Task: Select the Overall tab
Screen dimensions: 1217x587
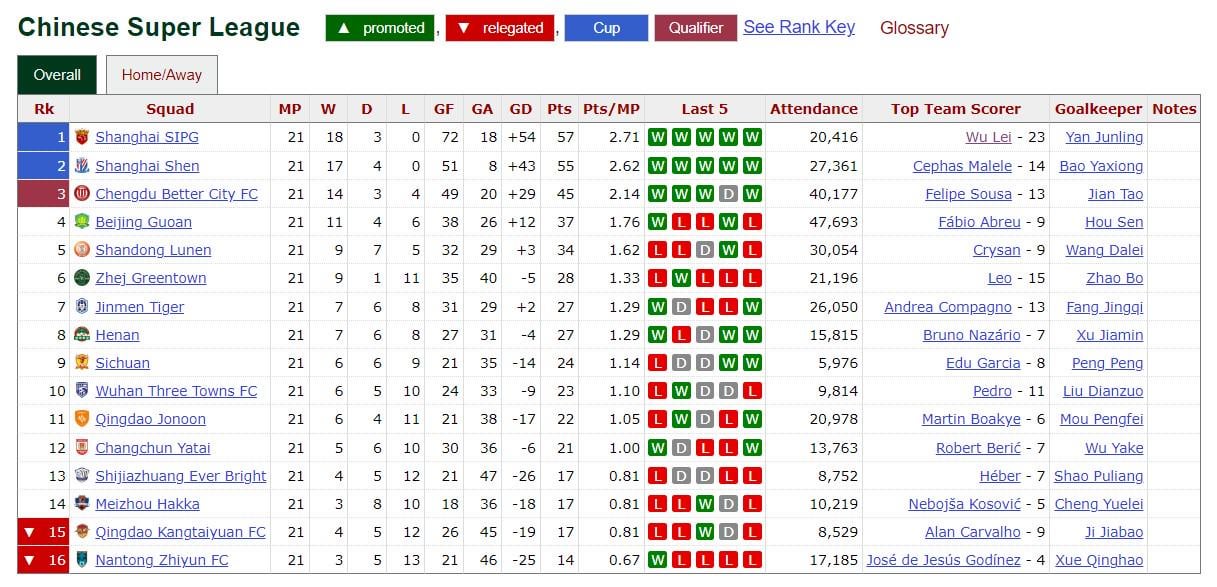Action: (x=56, y=74)
